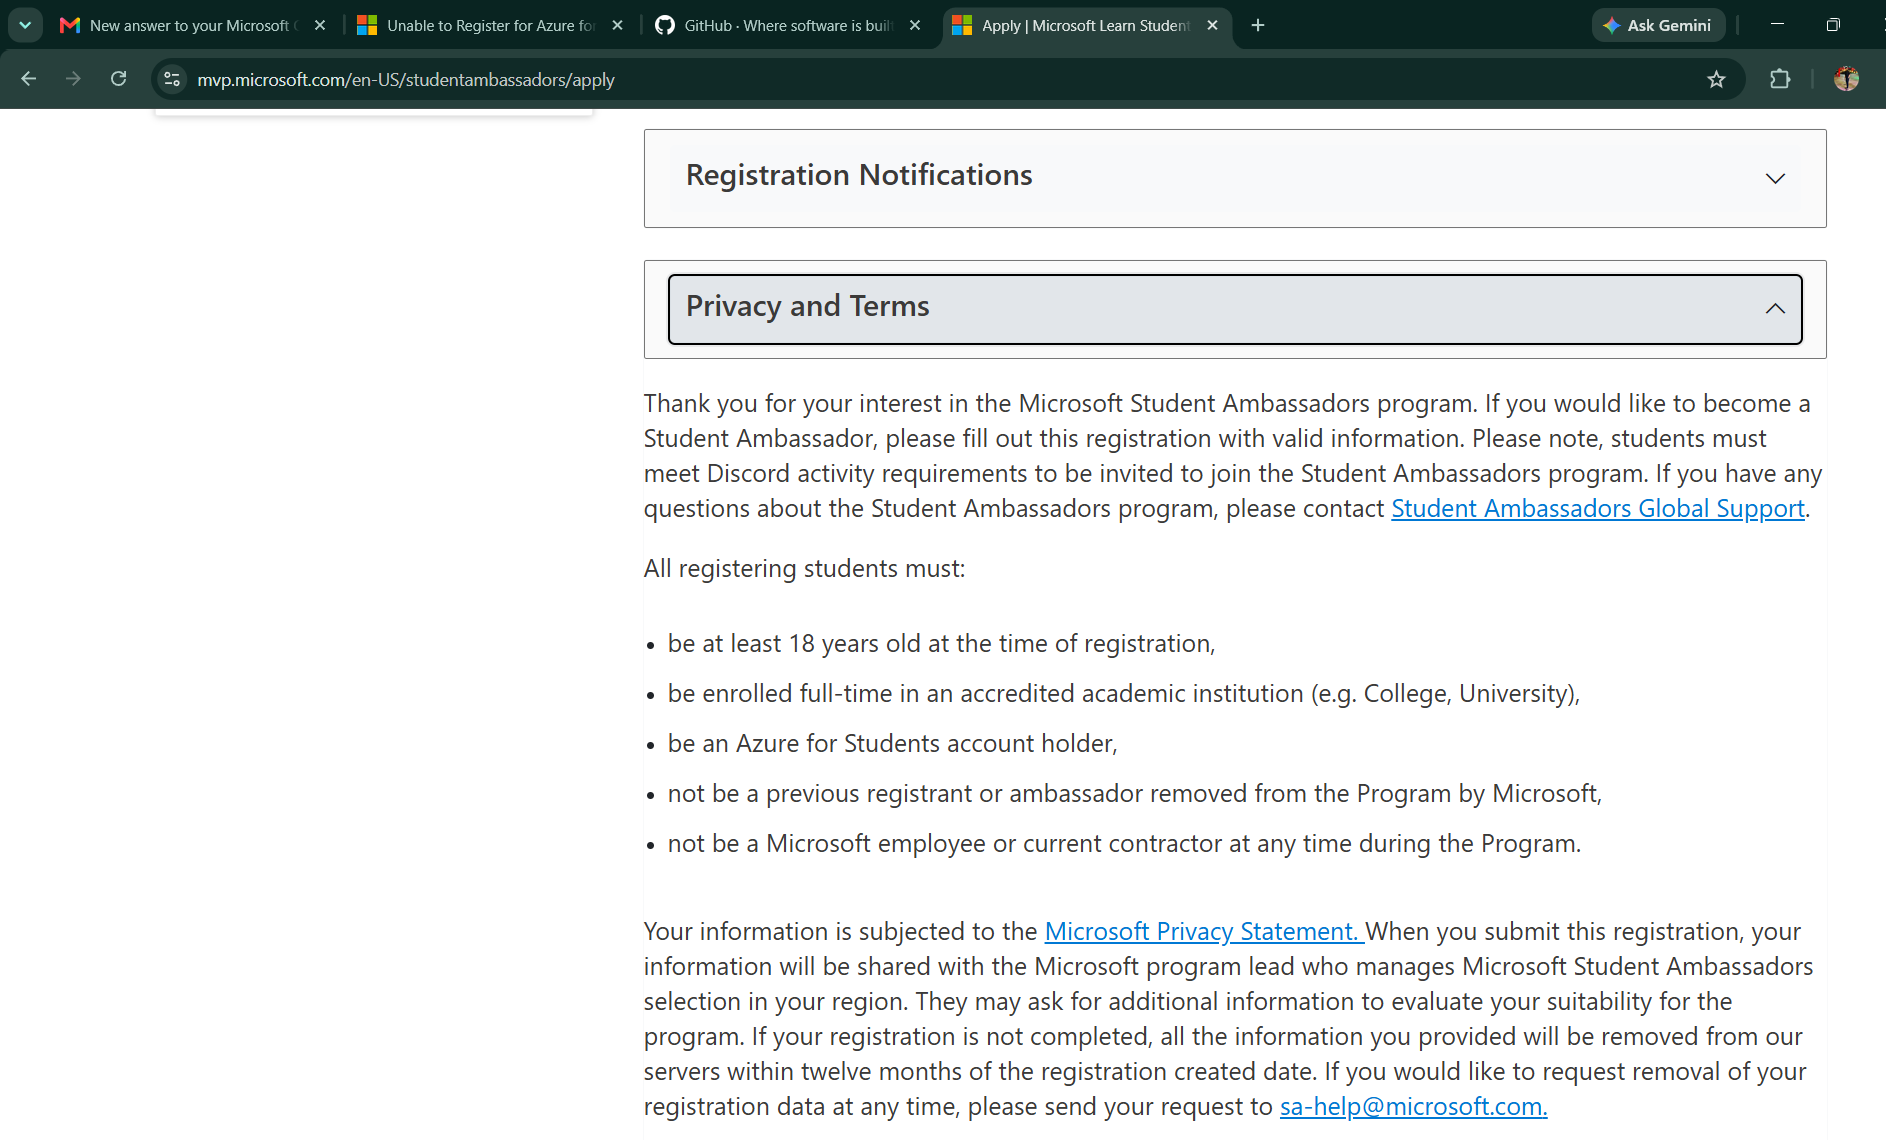View site information icon in address bar
Viewport: 1886px width, 1140px height.
point(172,79)
